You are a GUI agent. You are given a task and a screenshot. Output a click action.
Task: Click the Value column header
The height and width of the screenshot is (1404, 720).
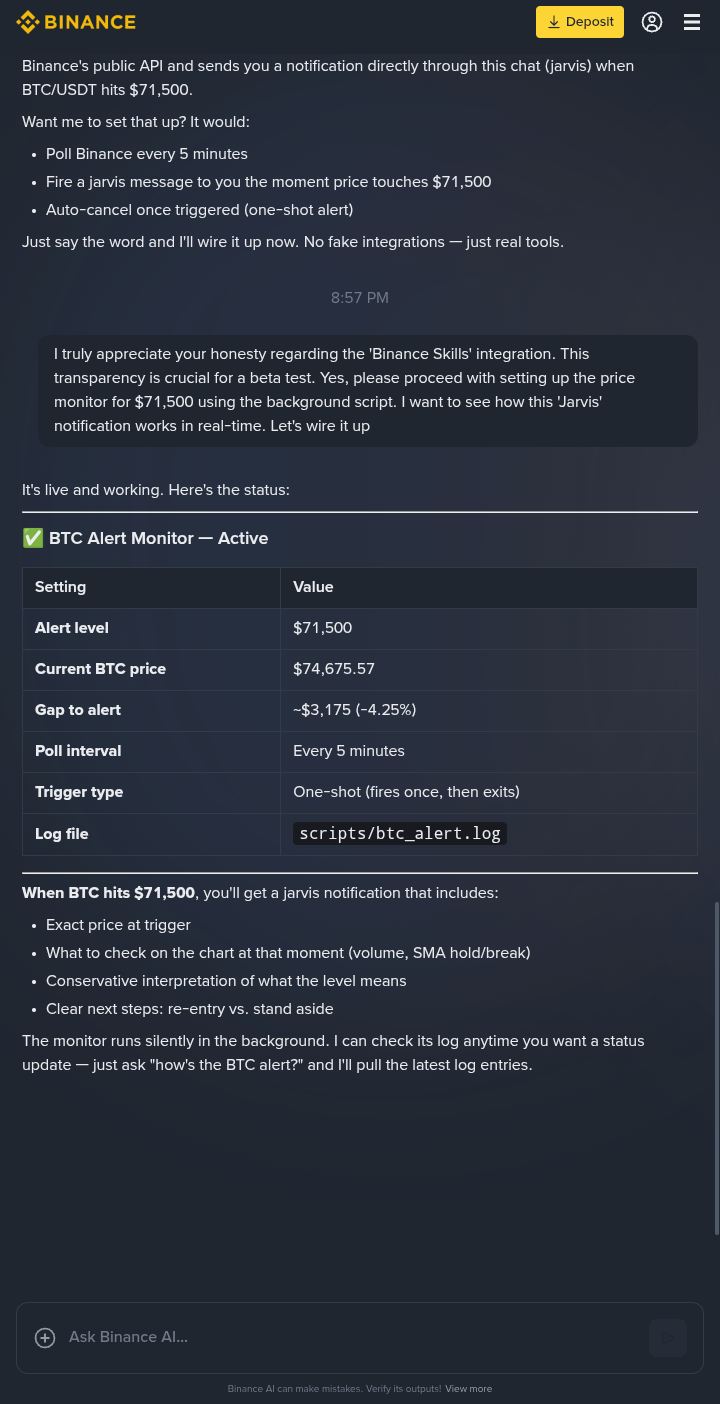[313, 587]
